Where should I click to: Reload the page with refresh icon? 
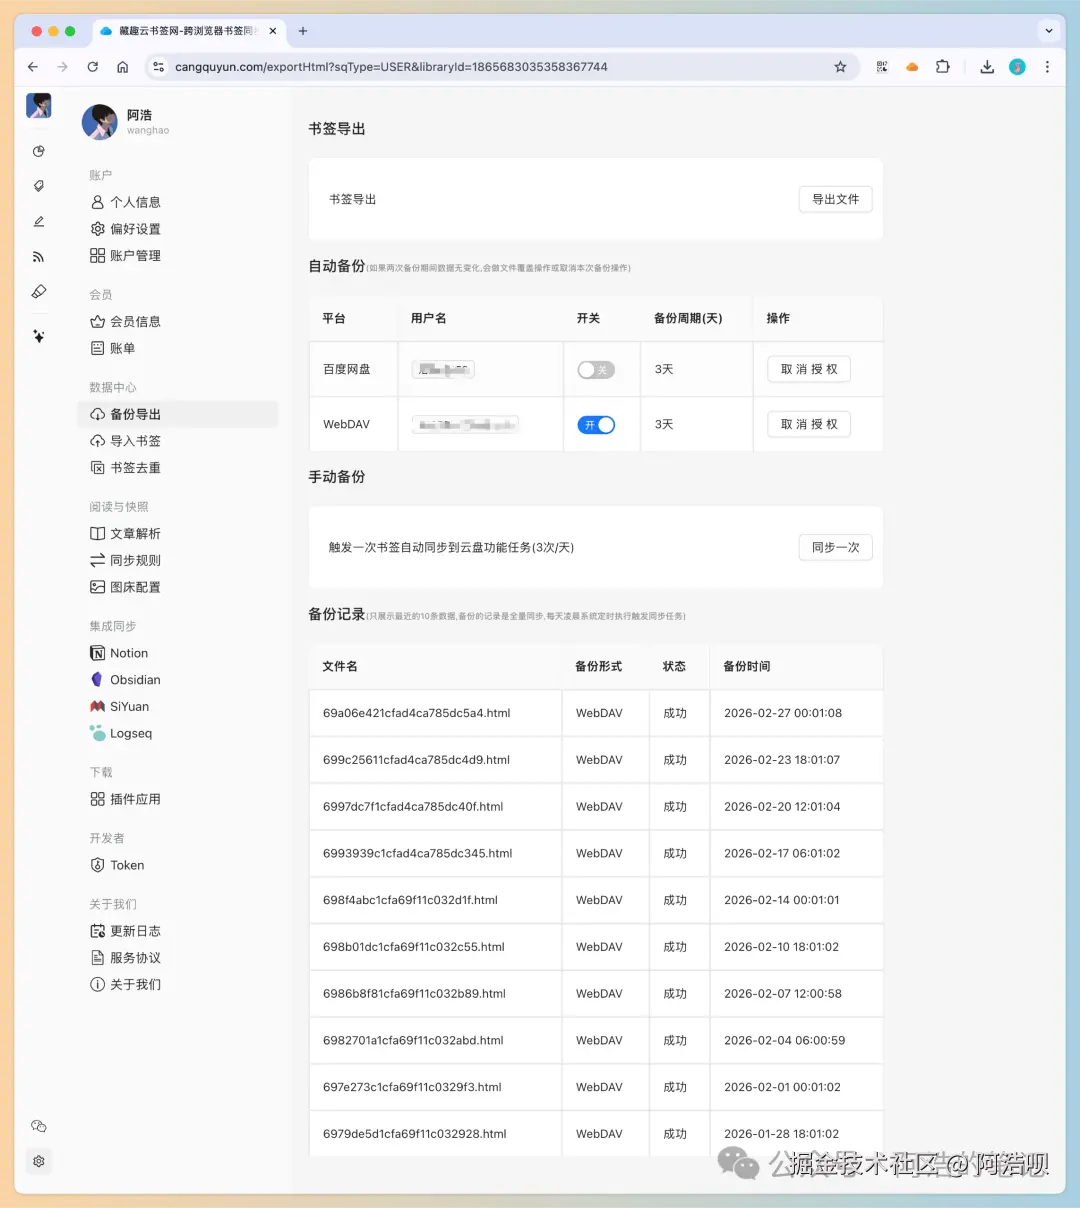coord(93,67)
